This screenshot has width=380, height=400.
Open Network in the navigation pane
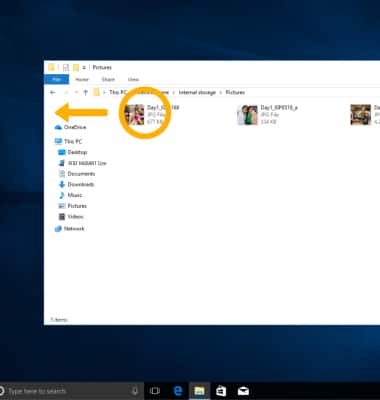coord(70,229)
